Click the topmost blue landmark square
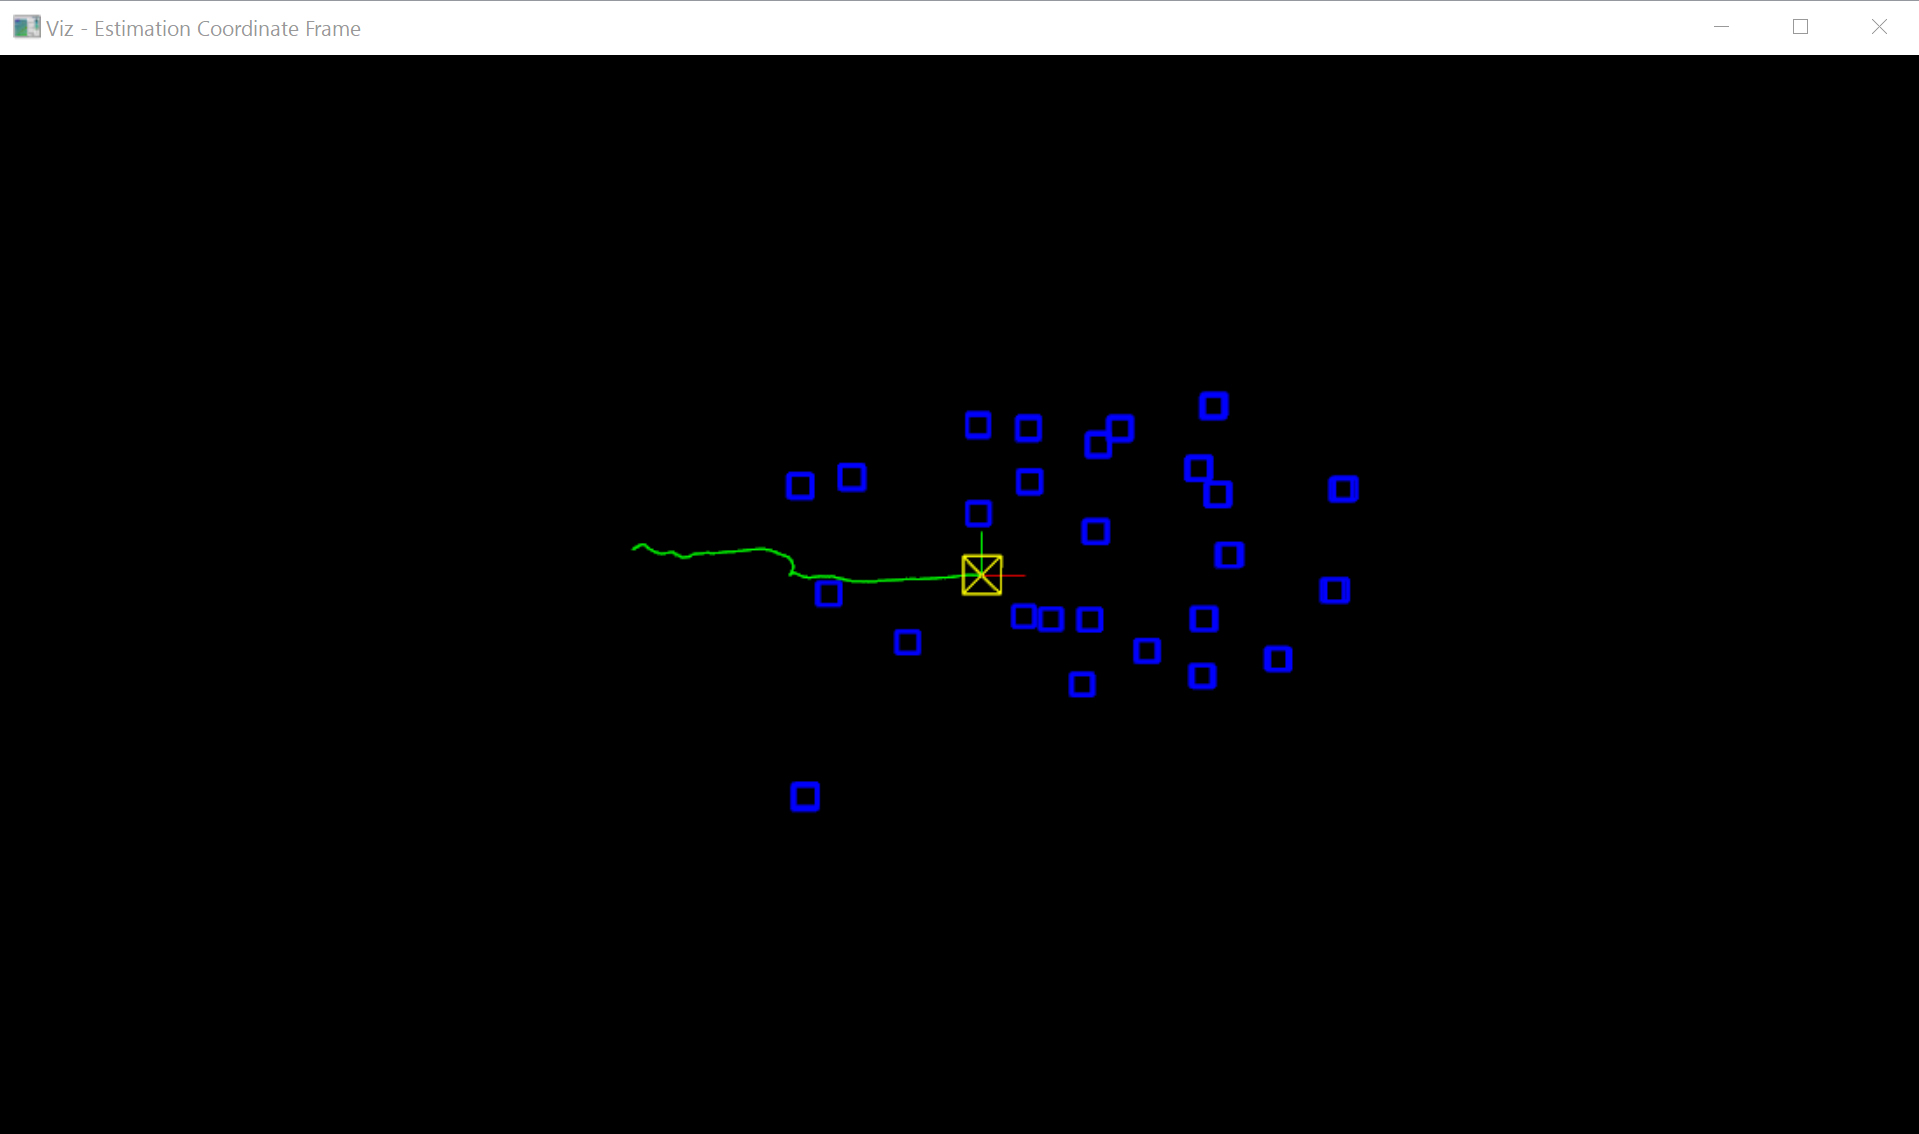Image resolution: width=1919 pixels, height=1134 pixels. click(x=1212, y=405)
